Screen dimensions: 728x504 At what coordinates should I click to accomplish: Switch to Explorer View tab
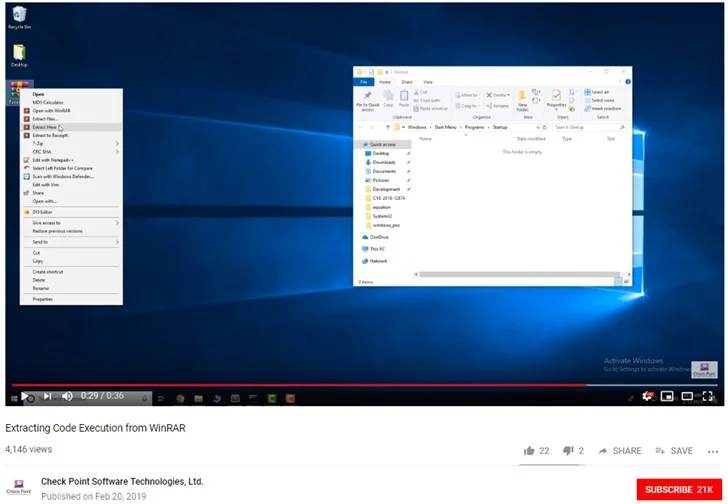428,82
